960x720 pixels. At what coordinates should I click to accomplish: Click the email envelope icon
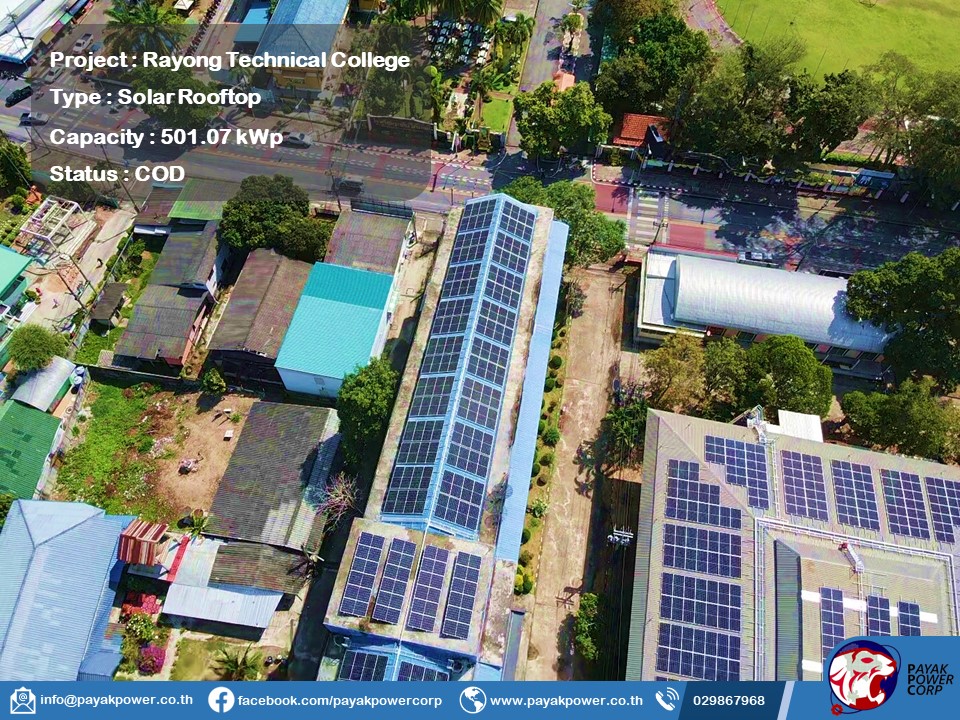[x=23, y=700]
